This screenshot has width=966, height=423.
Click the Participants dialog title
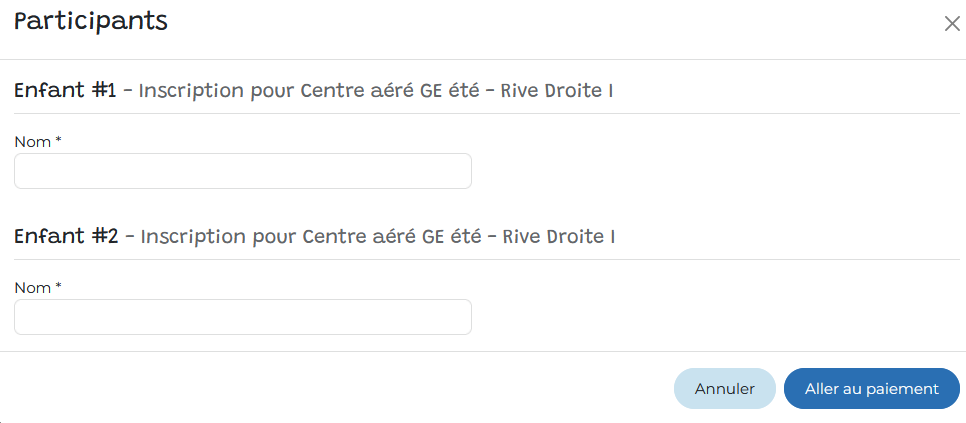coord(91,21)
